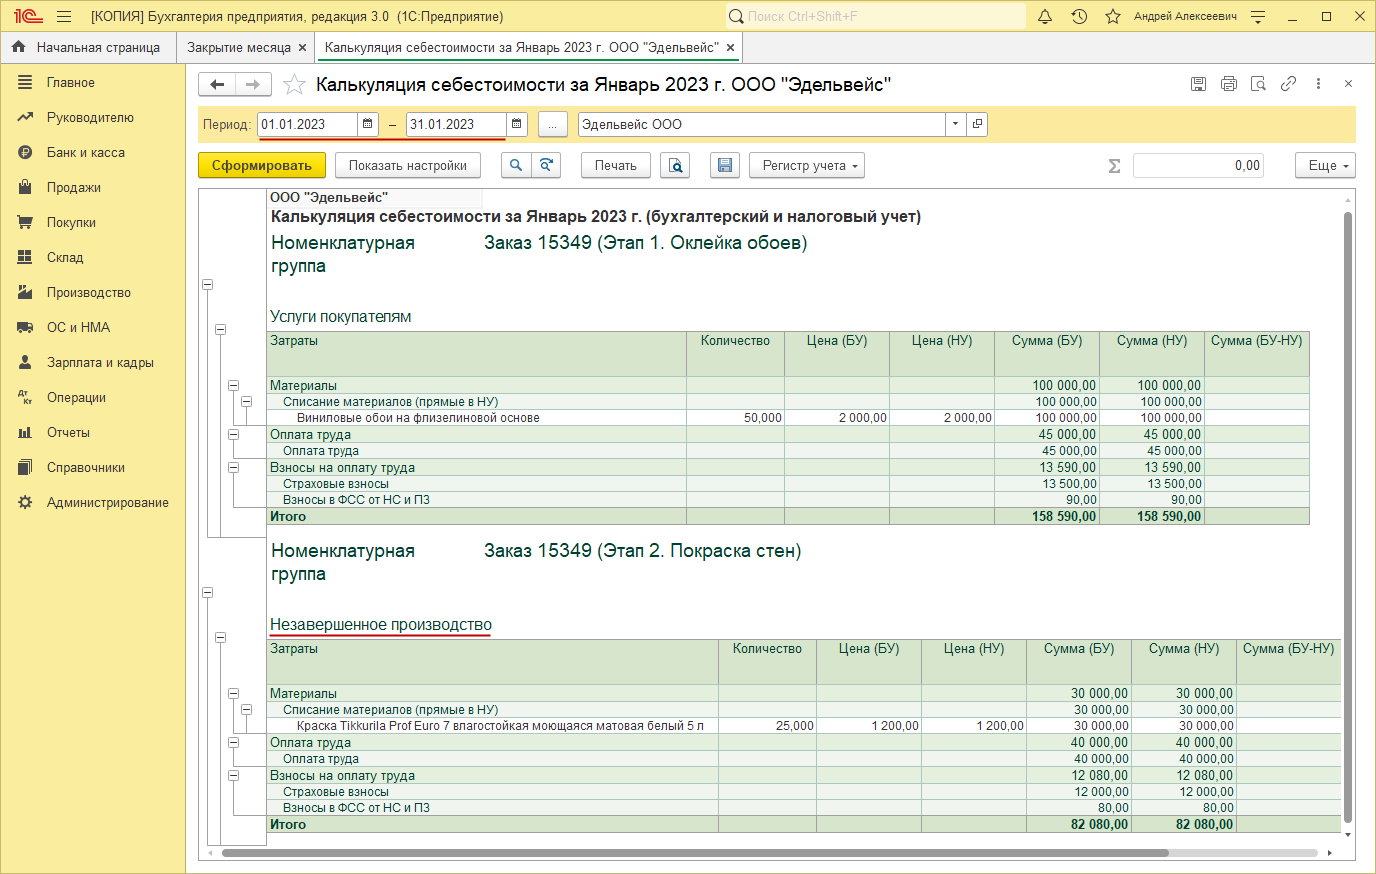Open calendar for start date 01.01.2023
Screen dimensions: 1376x874
click(368, 124)
